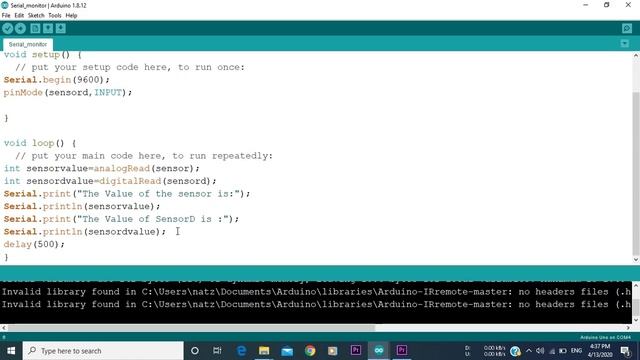This screenshot has width=640, height=360.
Task: Open the Serial Monitor magnifier icon
Action: (x=627, y=28)
